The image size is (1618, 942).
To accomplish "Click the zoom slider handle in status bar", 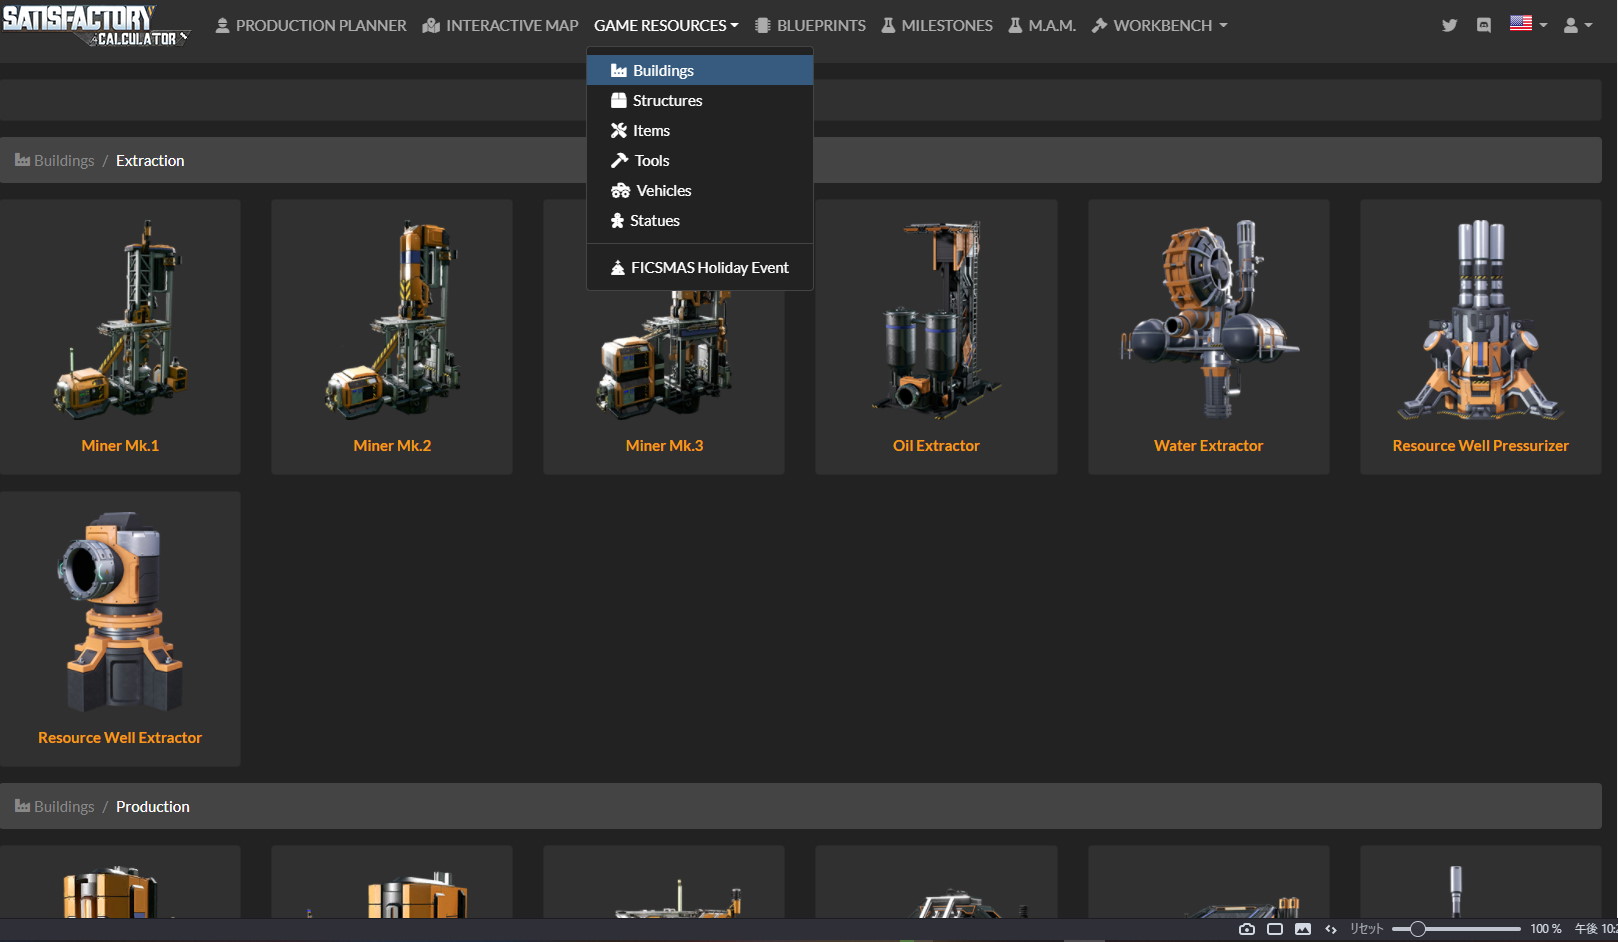I will click(1417, 929).
